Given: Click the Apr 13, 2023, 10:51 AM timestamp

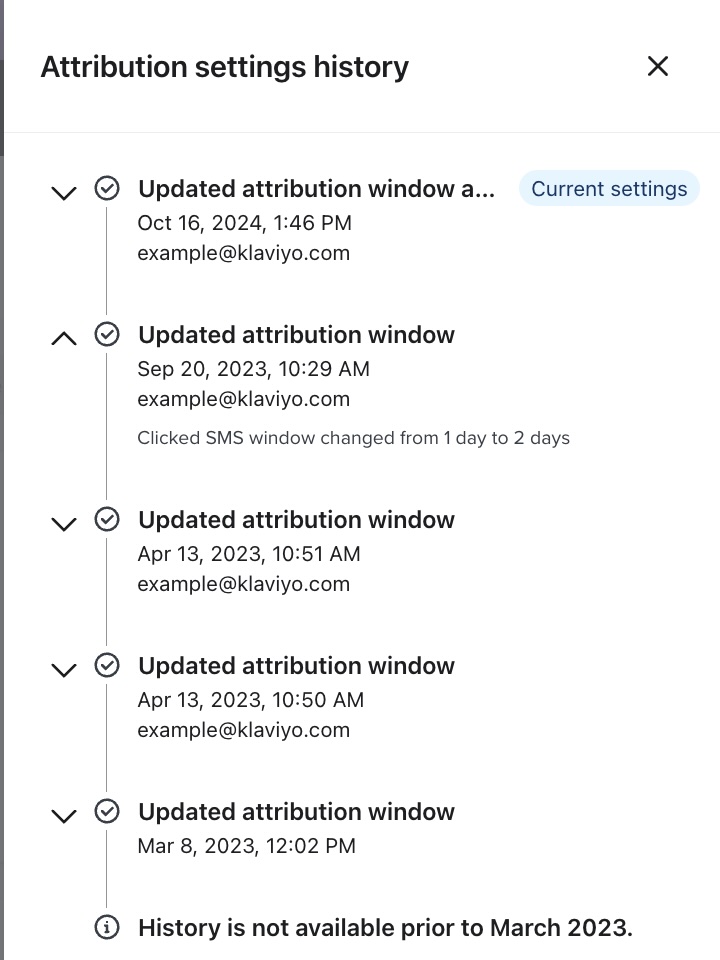Looking at the screenshot, I should pos(248,554).
